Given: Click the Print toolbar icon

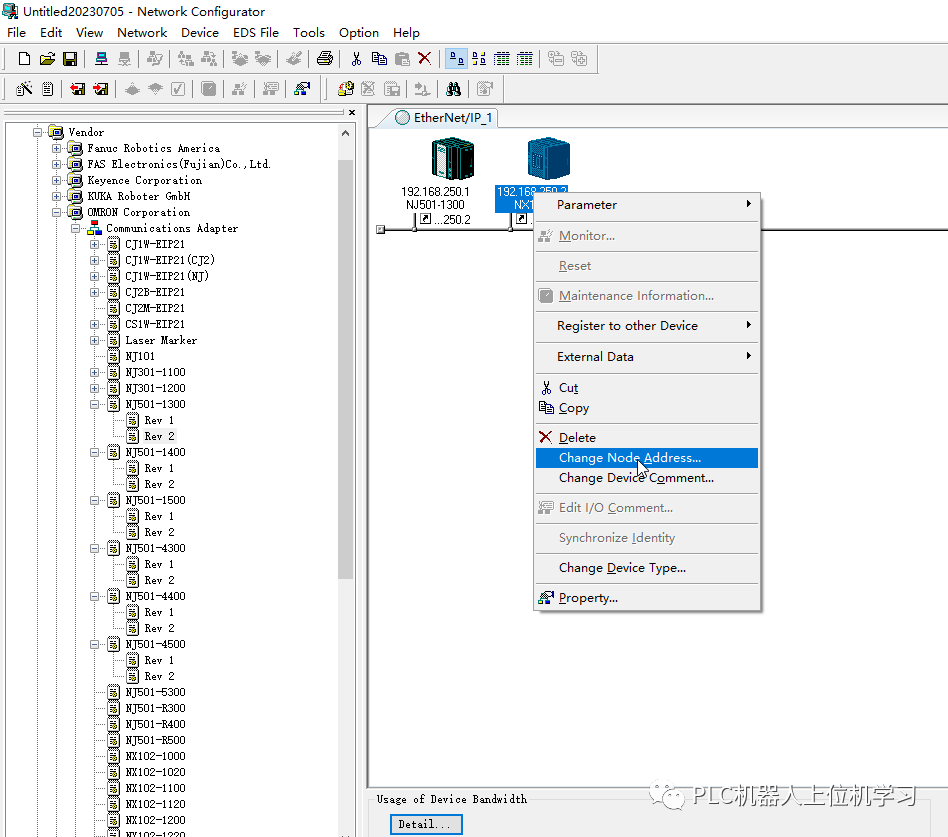Looking at the screenshot, I should click(x=324, y=59).
